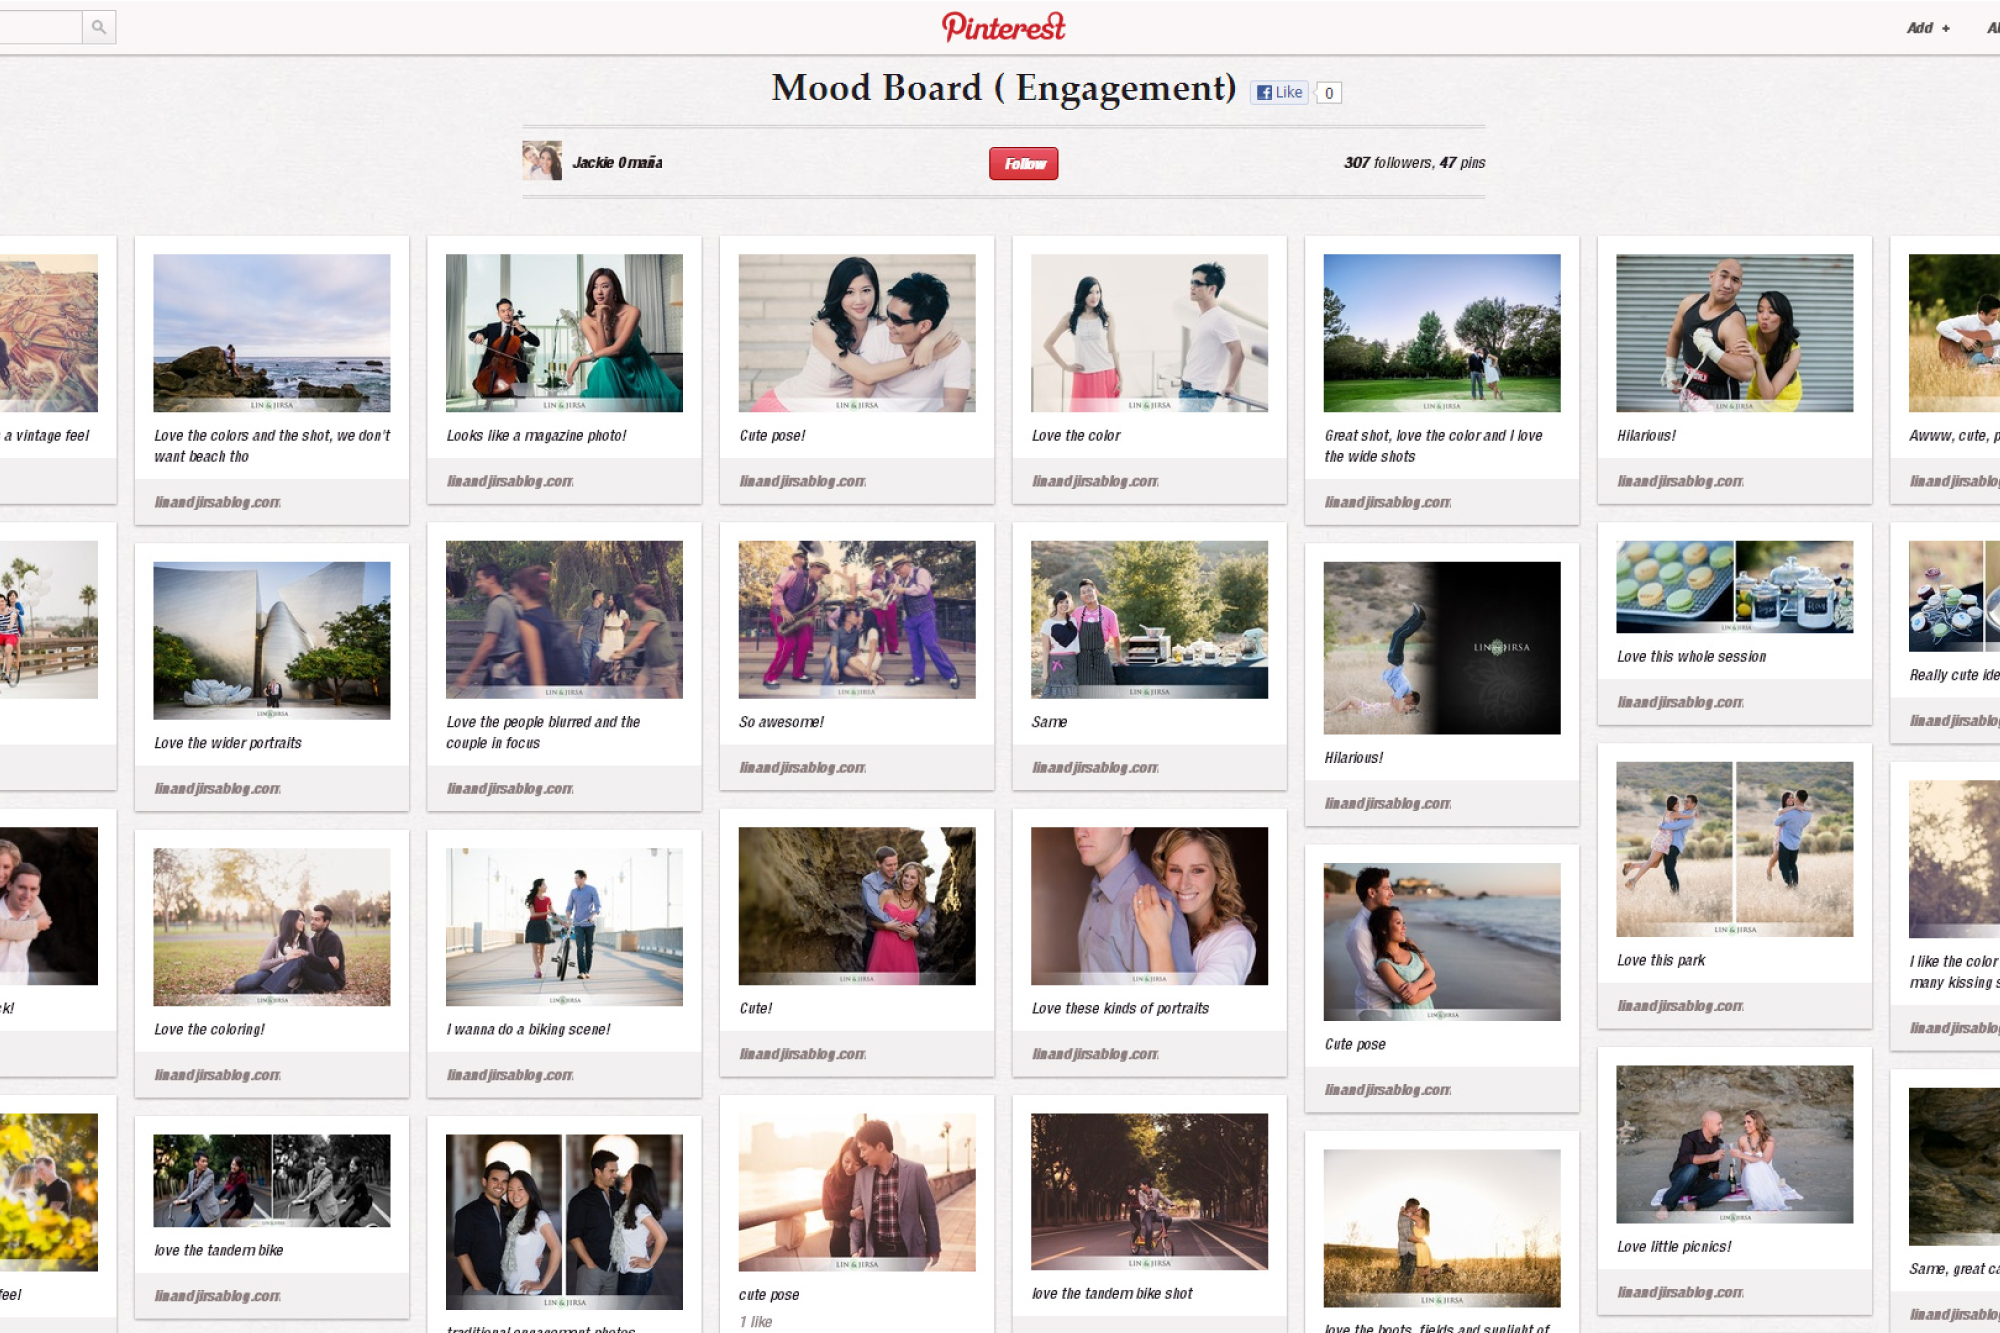
Task: Click the Pinterest logo
Action: pyautogui.click(x=1003, y=27)
